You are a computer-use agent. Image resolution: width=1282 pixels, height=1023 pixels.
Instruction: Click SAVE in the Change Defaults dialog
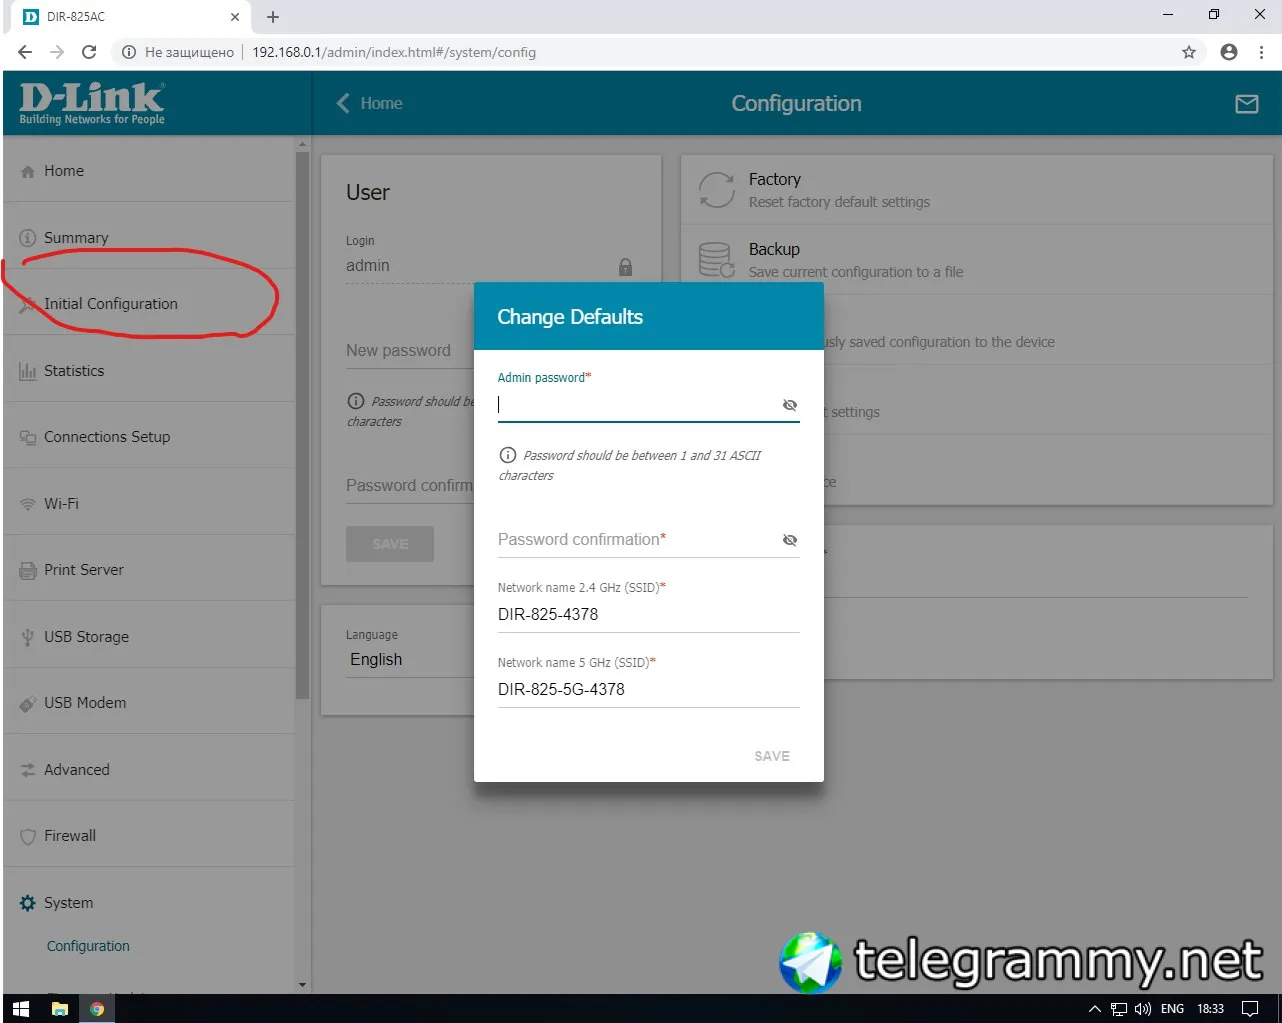point(772,756)
